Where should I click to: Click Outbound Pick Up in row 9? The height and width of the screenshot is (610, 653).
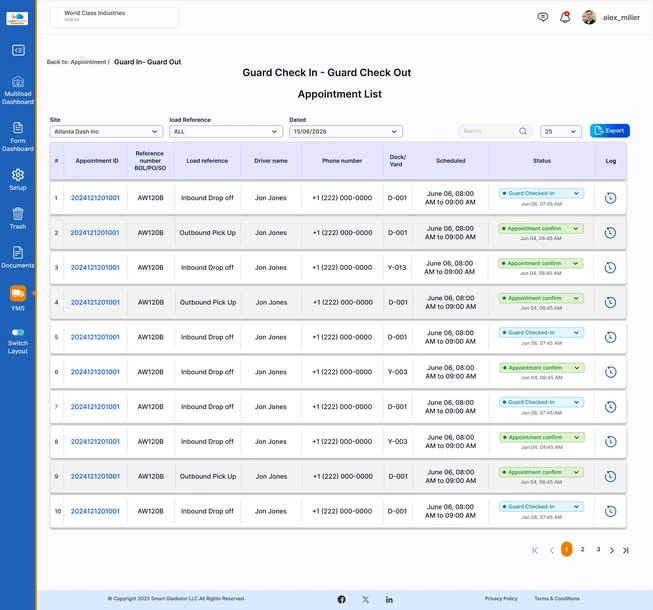click(208, 476)
